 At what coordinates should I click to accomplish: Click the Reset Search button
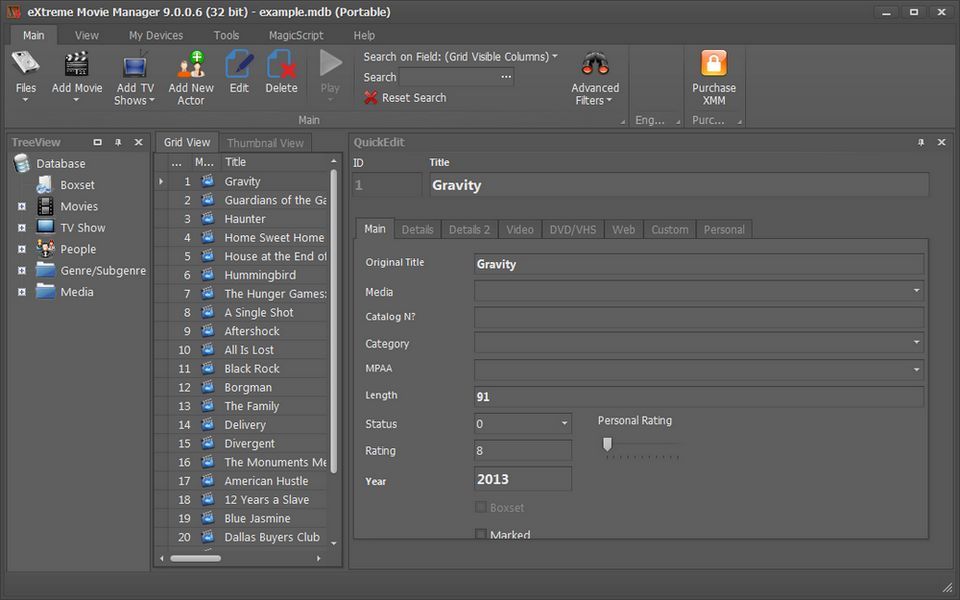click(405, 98)
